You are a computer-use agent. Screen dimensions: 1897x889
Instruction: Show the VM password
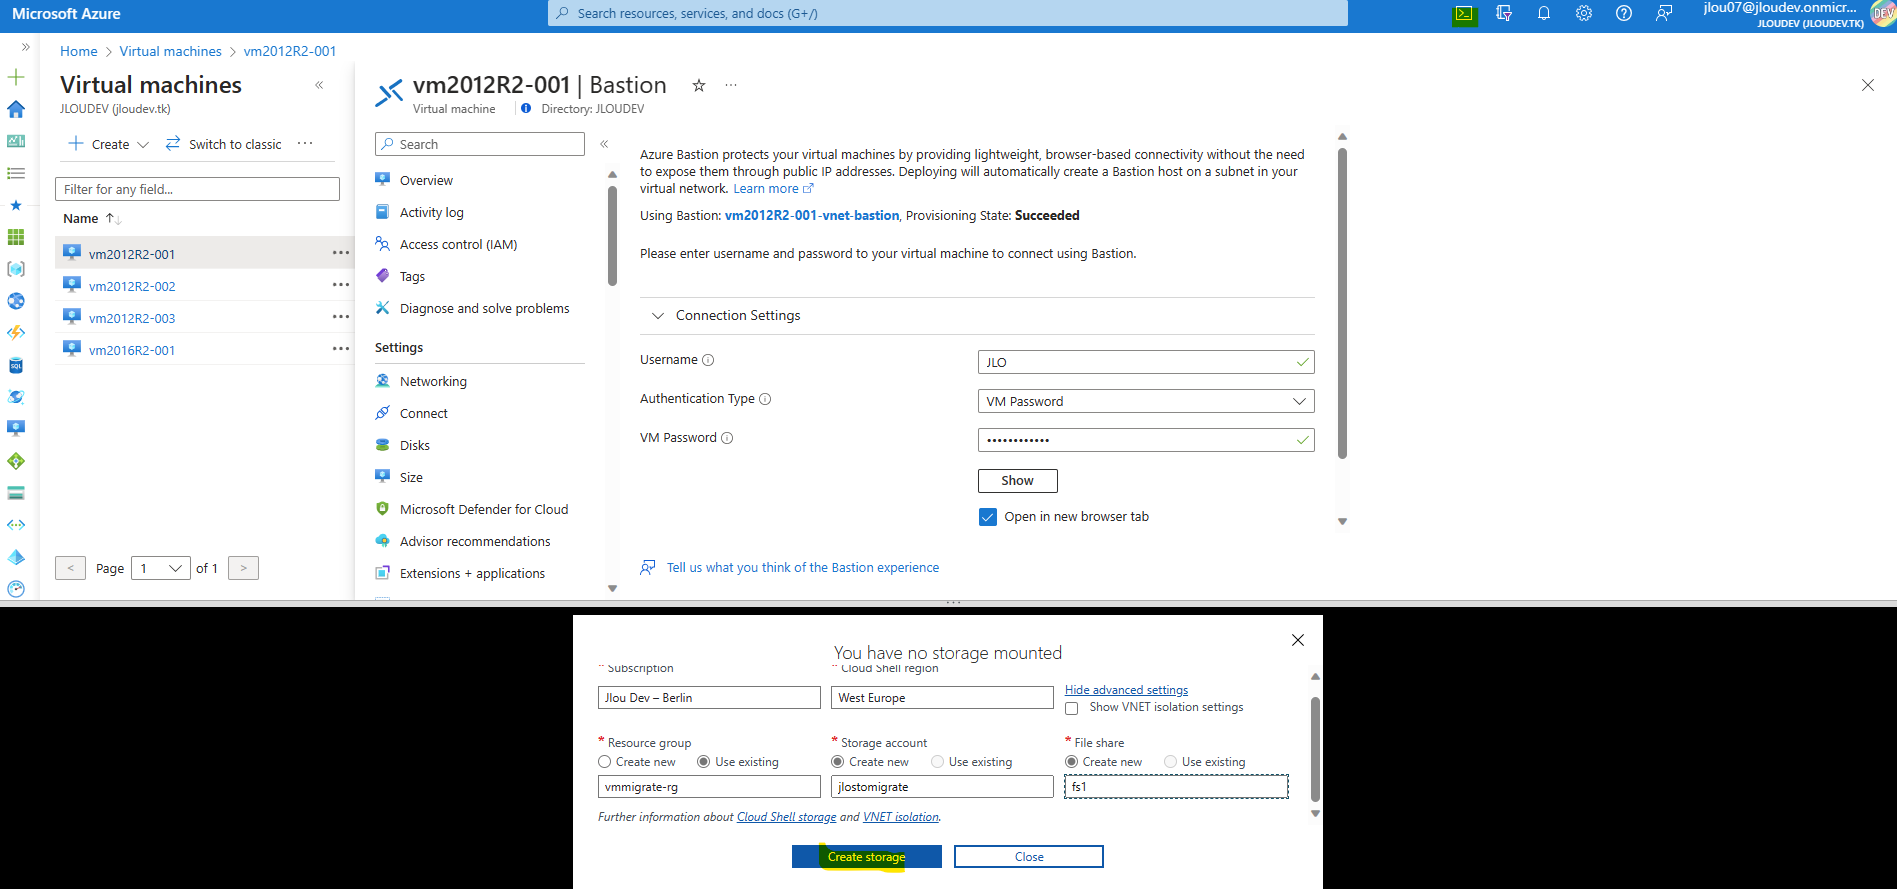1017,481
